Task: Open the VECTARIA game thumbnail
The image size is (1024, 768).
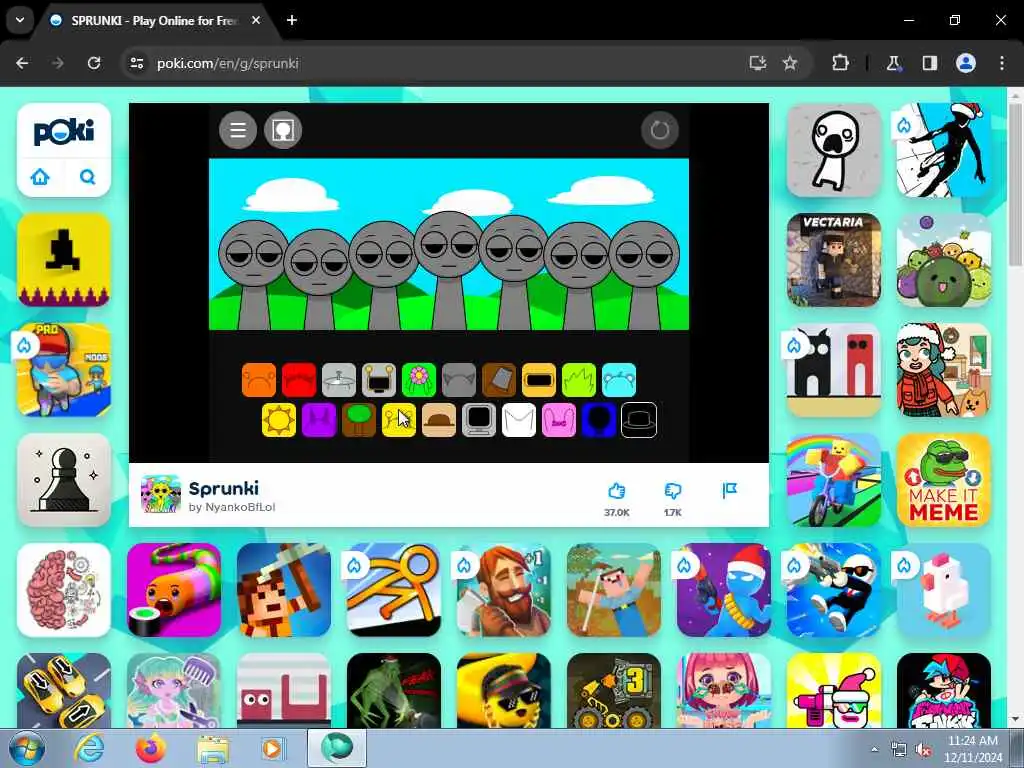Action: 834,260
